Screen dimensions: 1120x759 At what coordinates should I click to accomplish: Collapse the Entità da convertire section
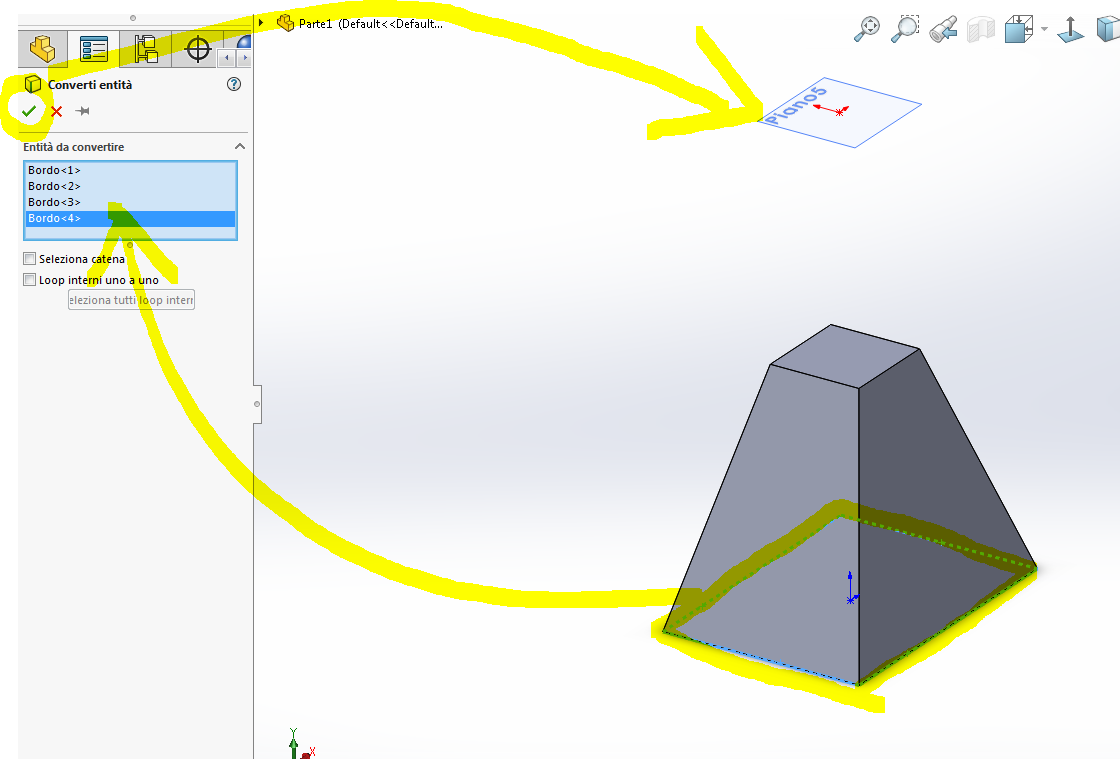[239, 147]
